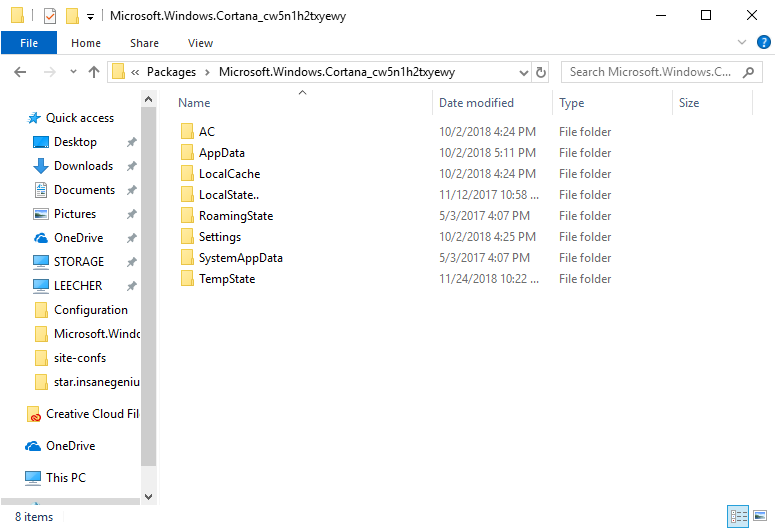Open Downloads in the navigation pane
Image resolution: width=776 pixels, height=529 pixels.
click(x=83, y=166)
